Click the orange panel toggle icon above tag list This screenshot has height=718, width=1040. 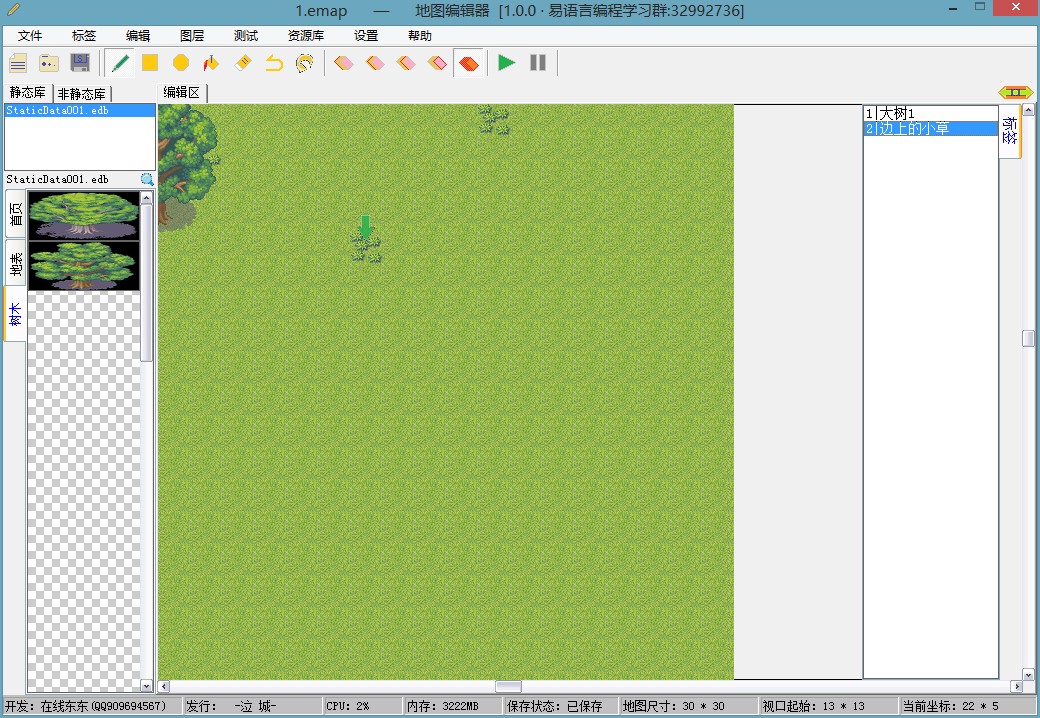pyautogui.click(x=1015, y=92)
